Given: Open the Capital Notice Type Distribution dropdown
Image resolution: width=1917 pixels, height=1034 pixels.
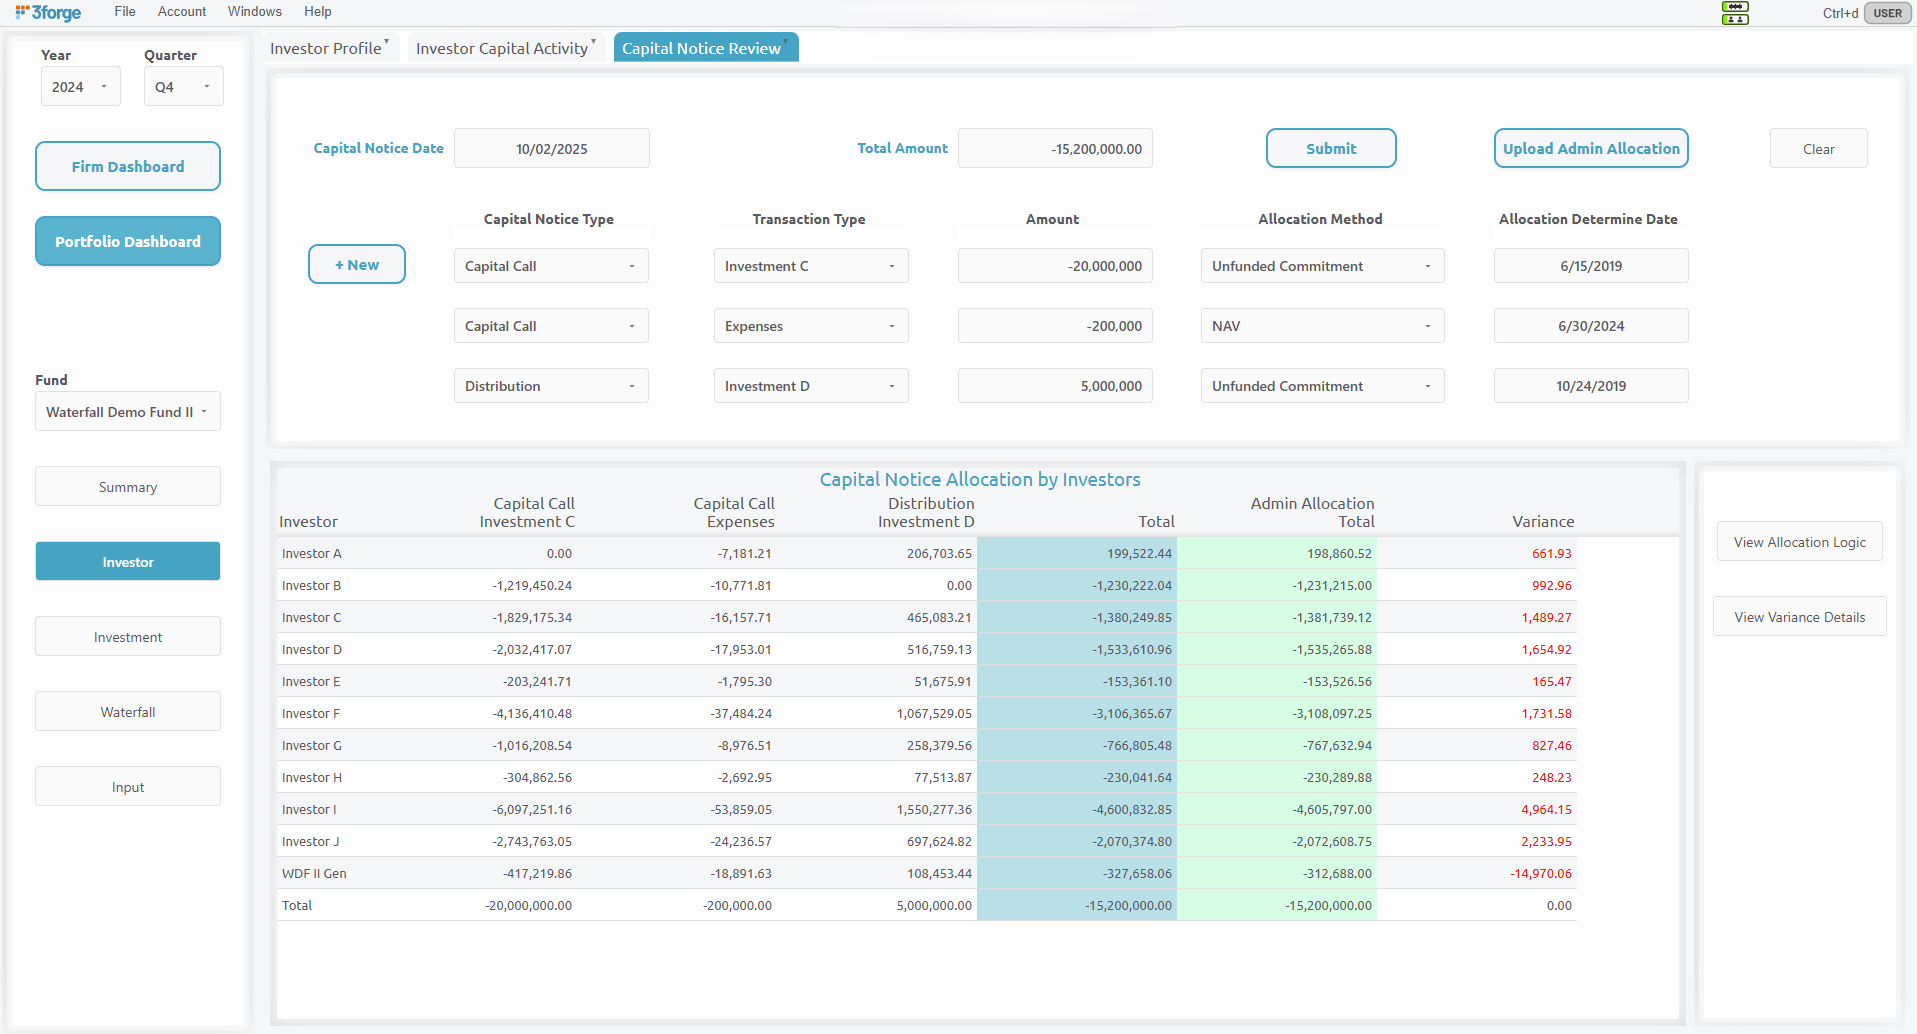Looking at the screenshot, I should pos(550,386).
